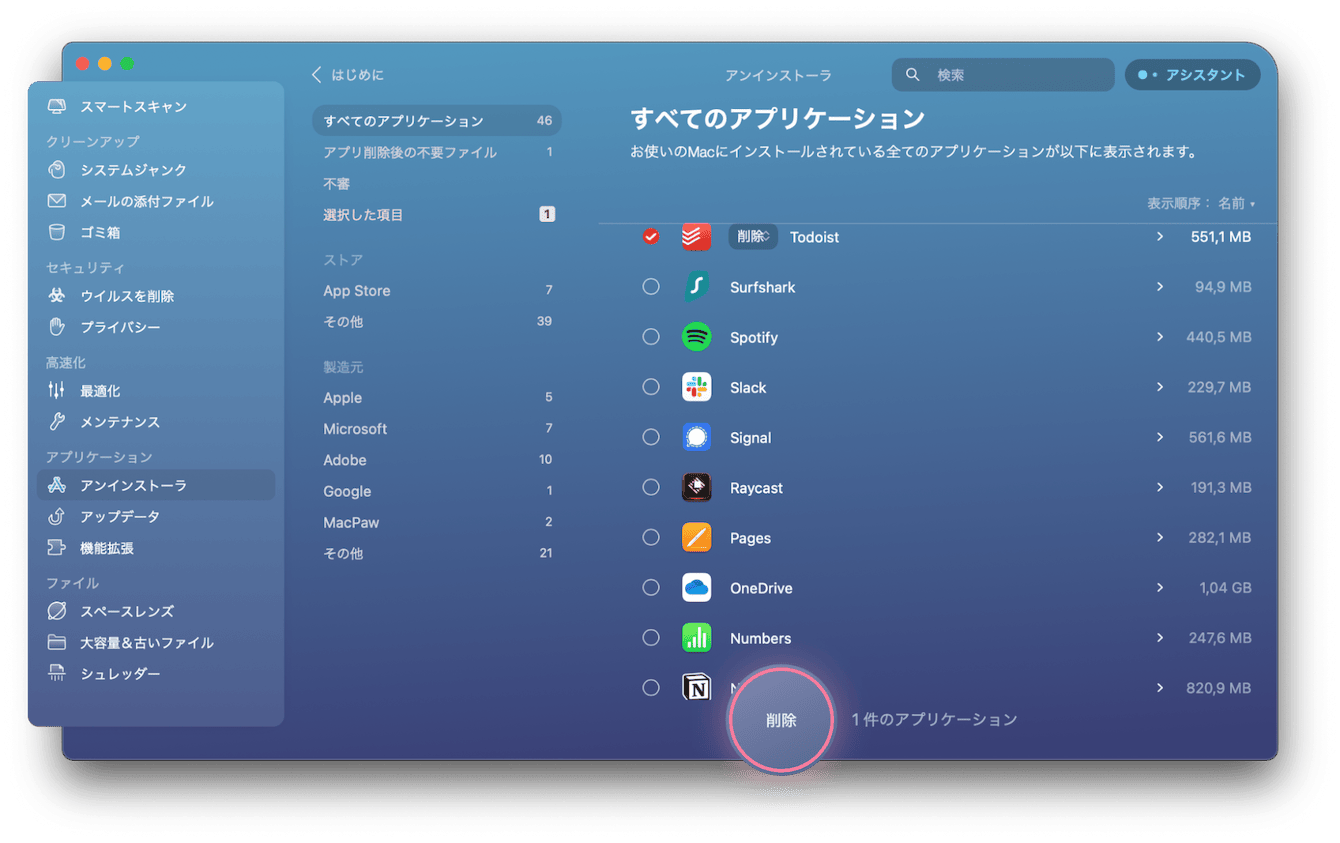Select the OneDrive checkbox

point(651,587)
